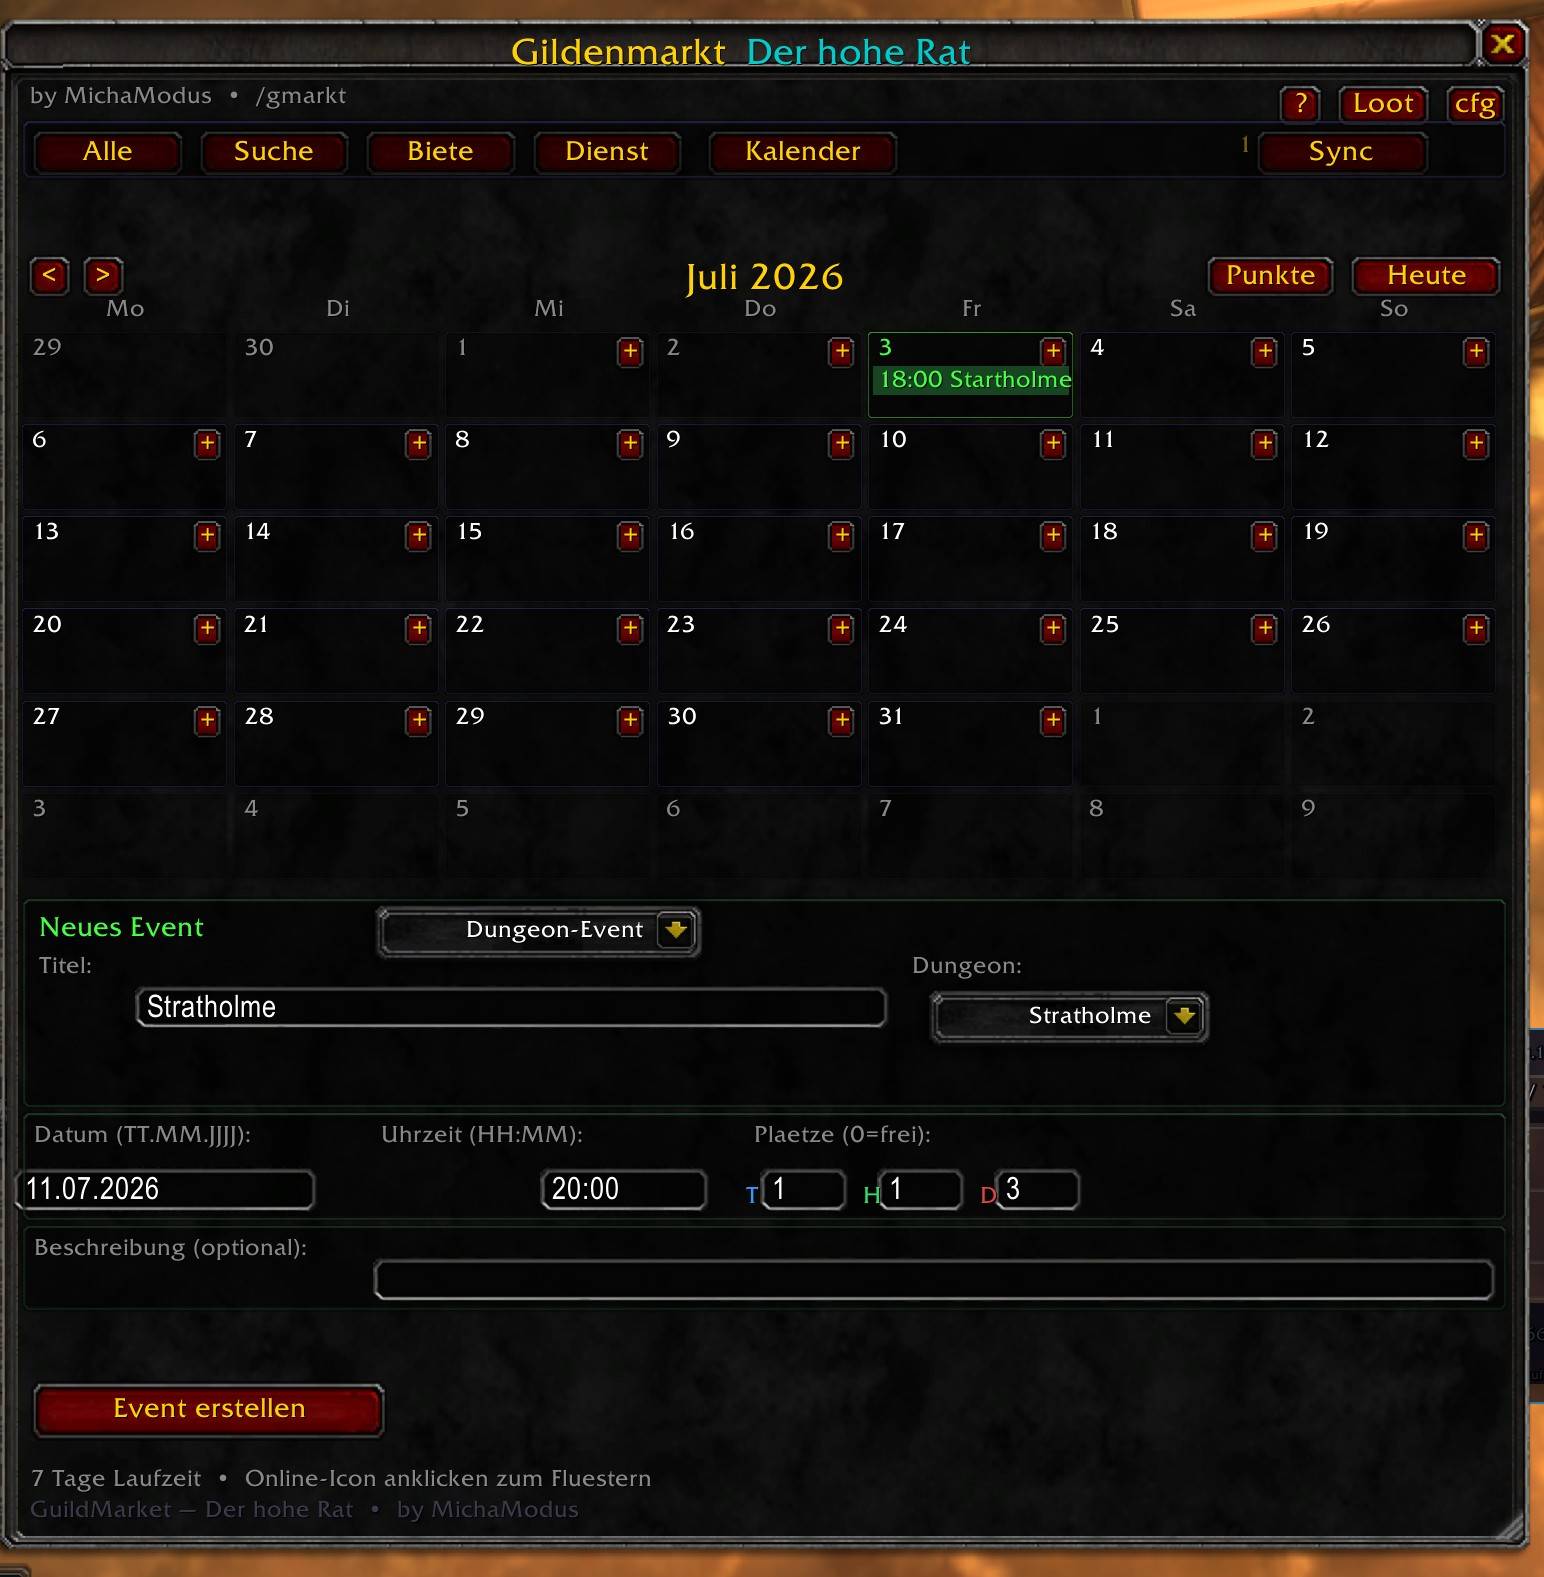The height and width of the screenshot is (1577, 1544).
Task: Open the Loot panel
Action: (1383, 104)
